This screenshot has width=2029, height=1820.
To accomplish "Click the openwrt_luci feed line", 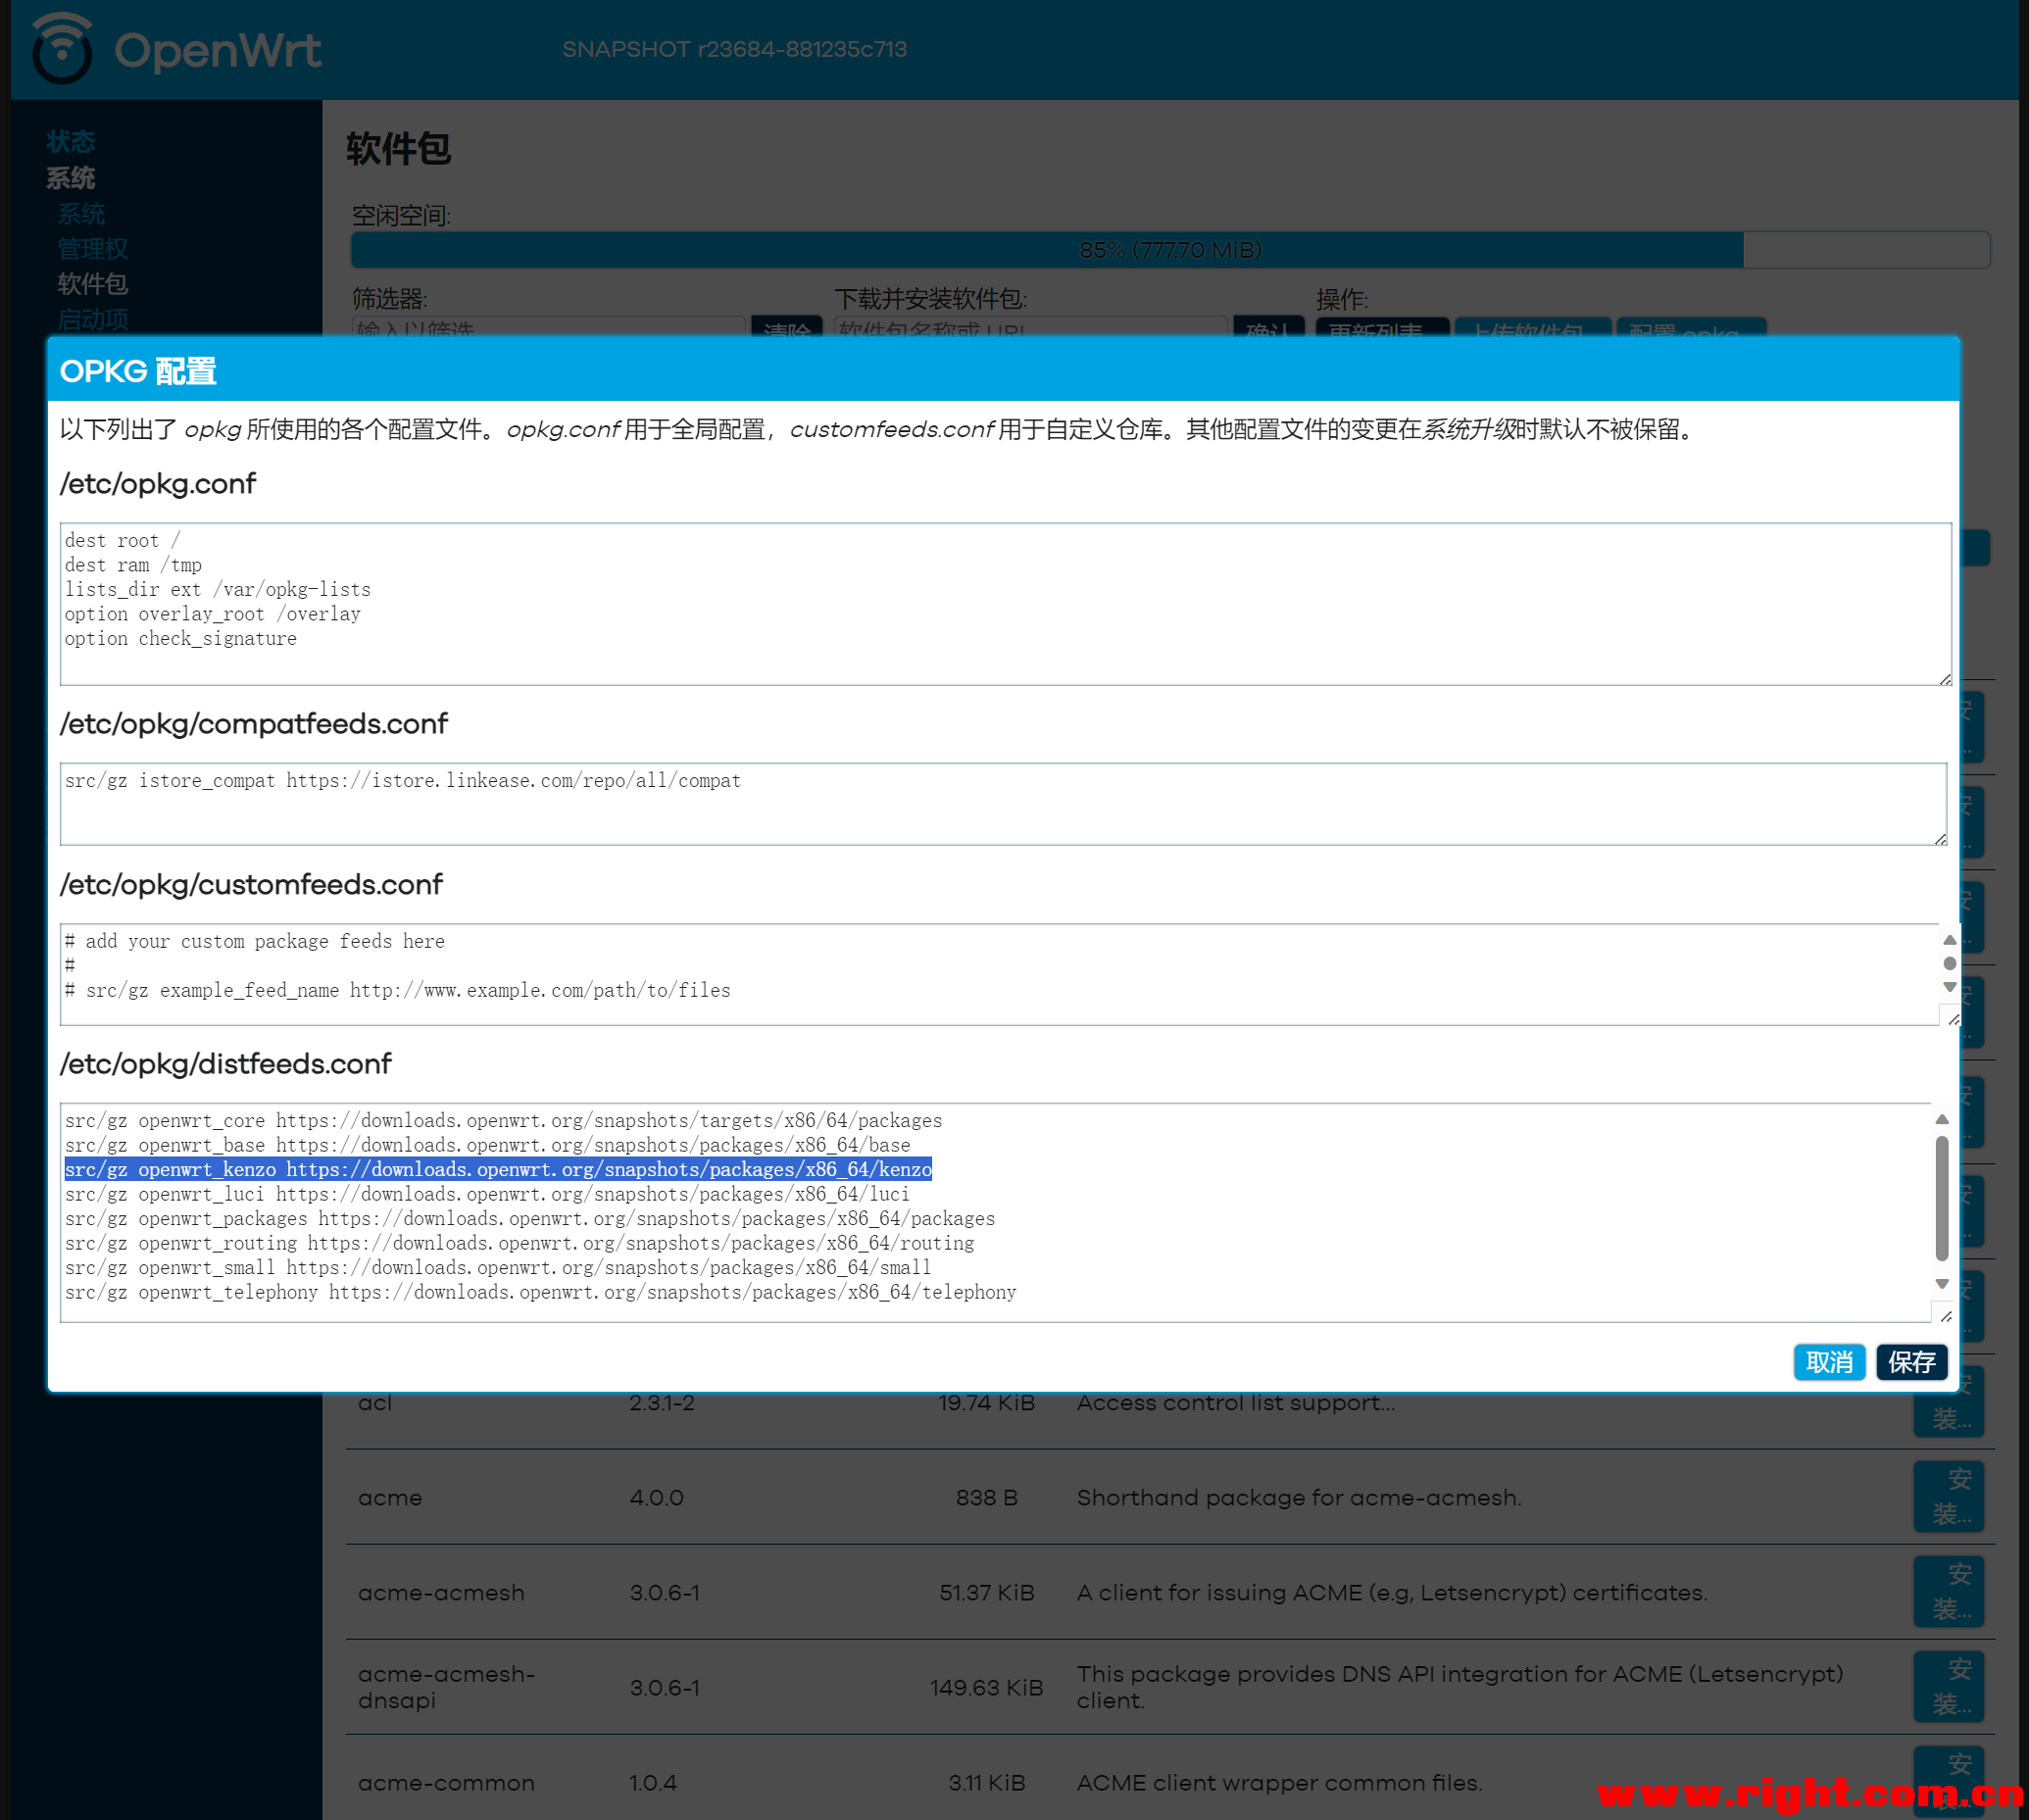I will coord(487,1194).
